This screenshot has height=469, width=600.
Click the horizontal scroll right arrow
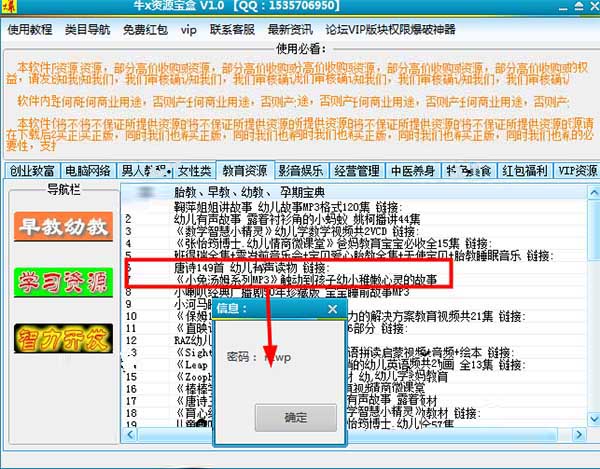coord(579,435)
